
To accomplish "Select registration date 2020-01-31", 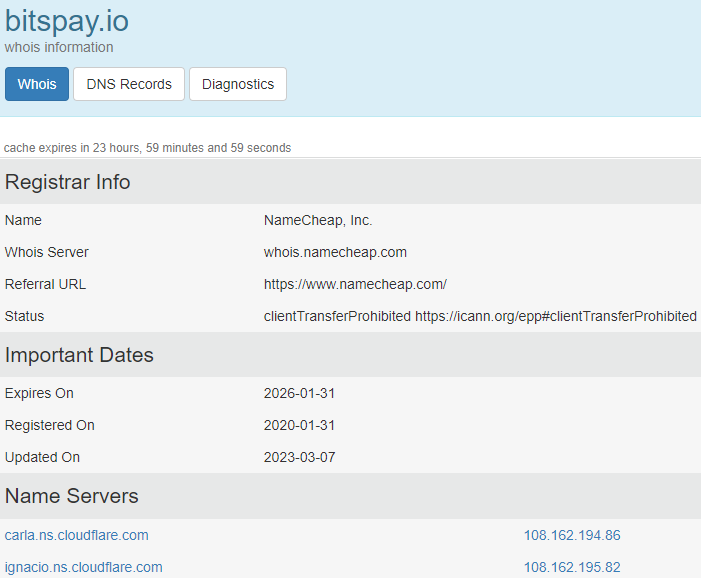I will (299, 425).
